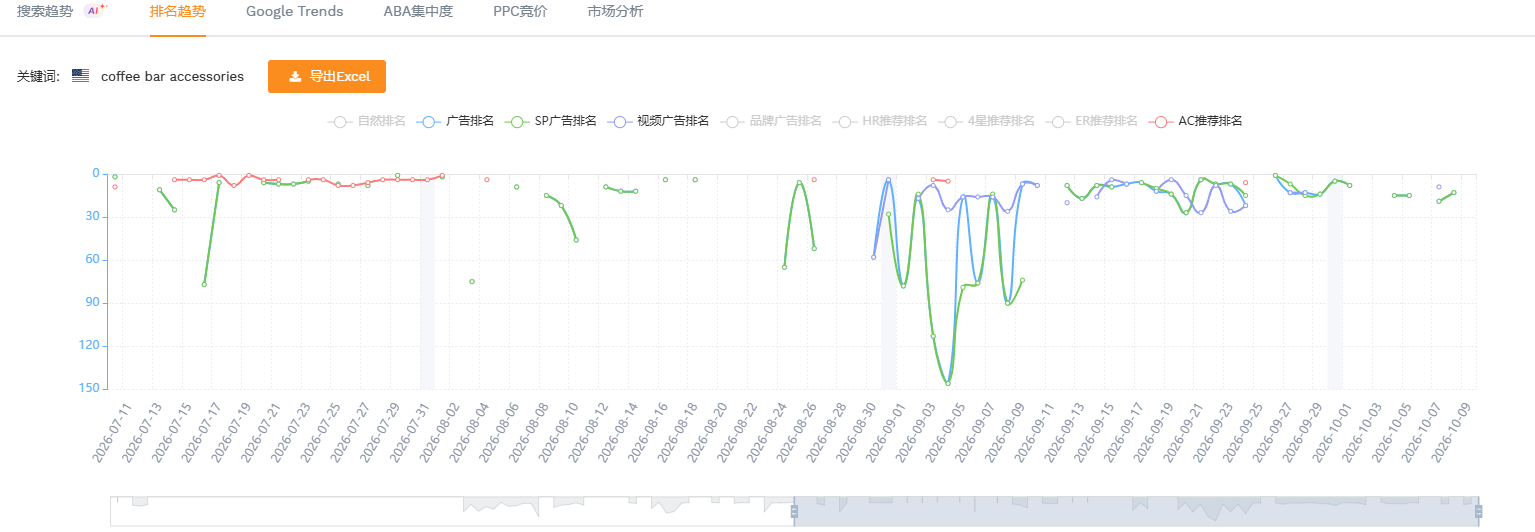Go to the PPC竞价 tab
This screenshot has width=1535, height=532.
(x=520, y=12)
